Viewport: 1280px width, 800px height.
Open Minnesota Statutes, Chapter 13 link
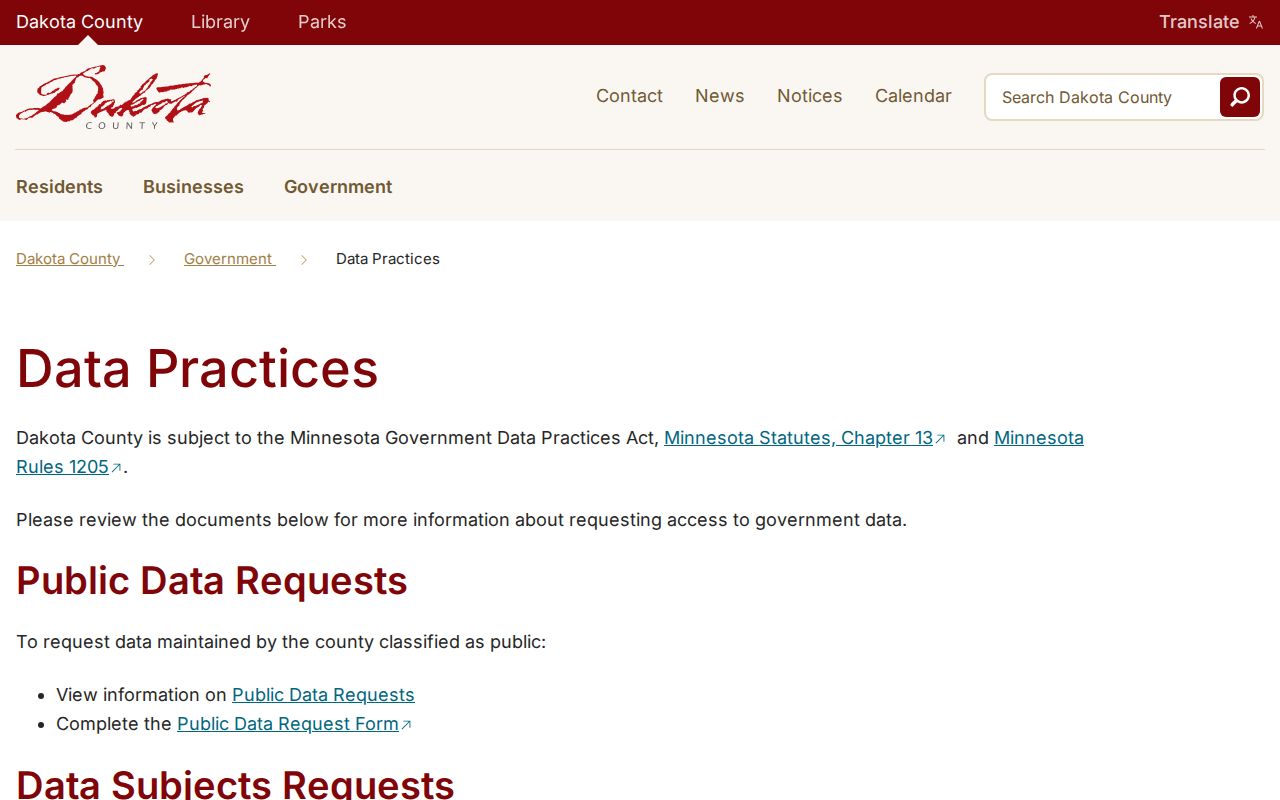point(798,438)
